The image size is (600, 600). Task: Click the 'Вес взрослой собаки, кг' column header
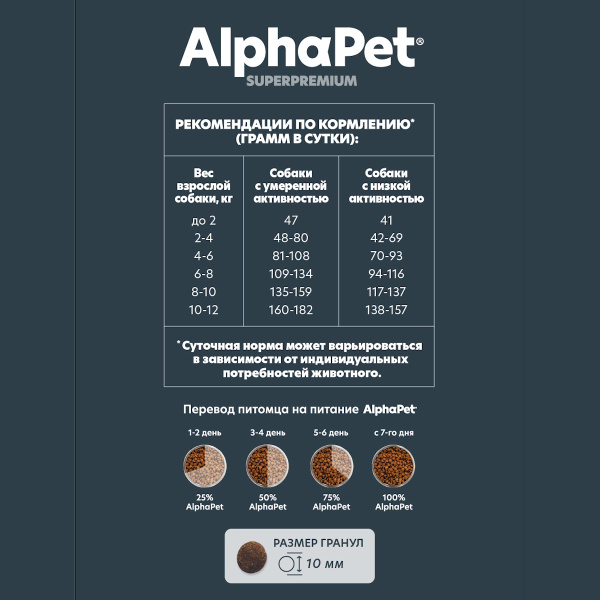[204, 186]
